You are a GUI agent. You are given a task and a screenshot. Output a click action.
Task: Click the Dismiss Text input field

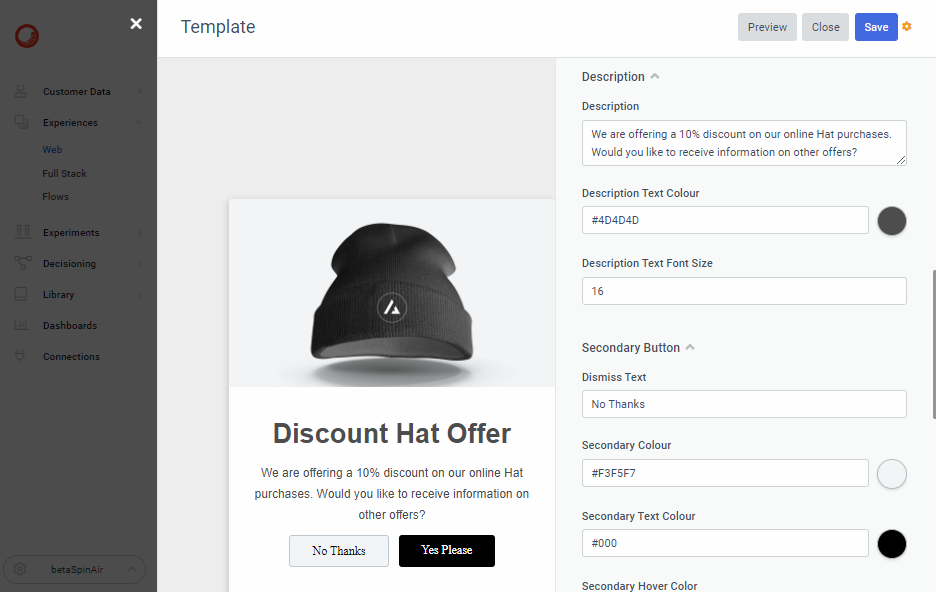click(744, 404)
